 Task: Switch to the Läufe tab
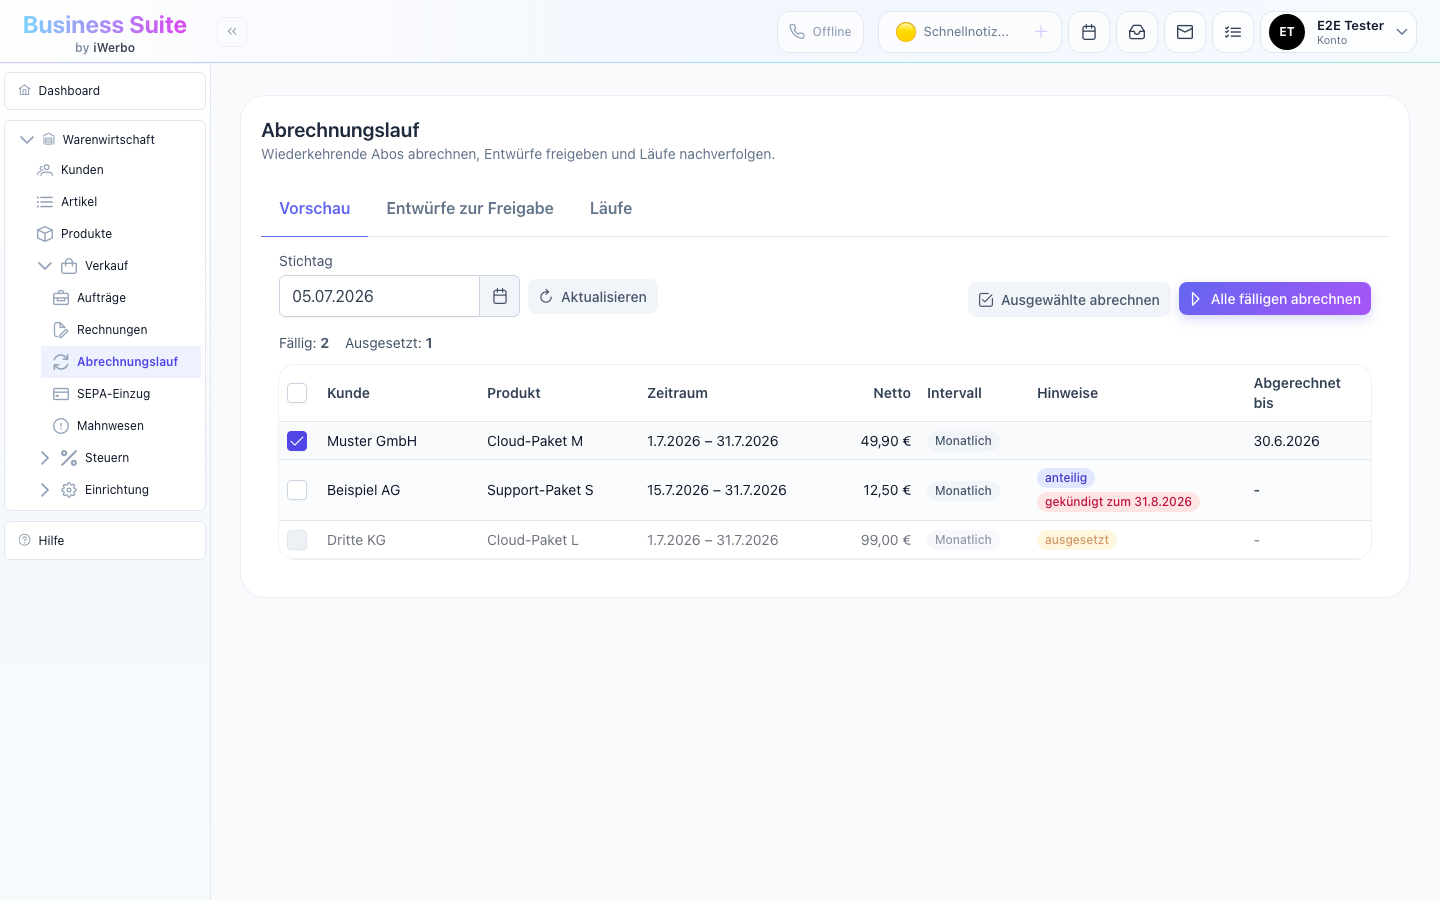[x=611, y=209]
